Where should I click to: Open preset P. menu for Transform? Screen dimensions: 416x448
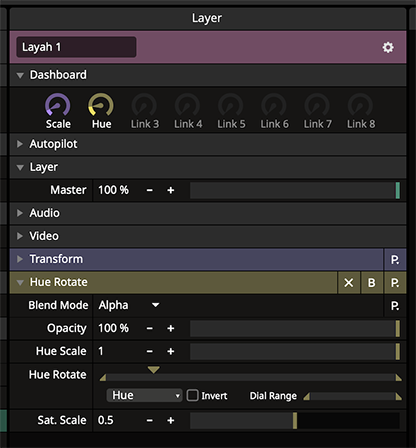click(395, 259)
